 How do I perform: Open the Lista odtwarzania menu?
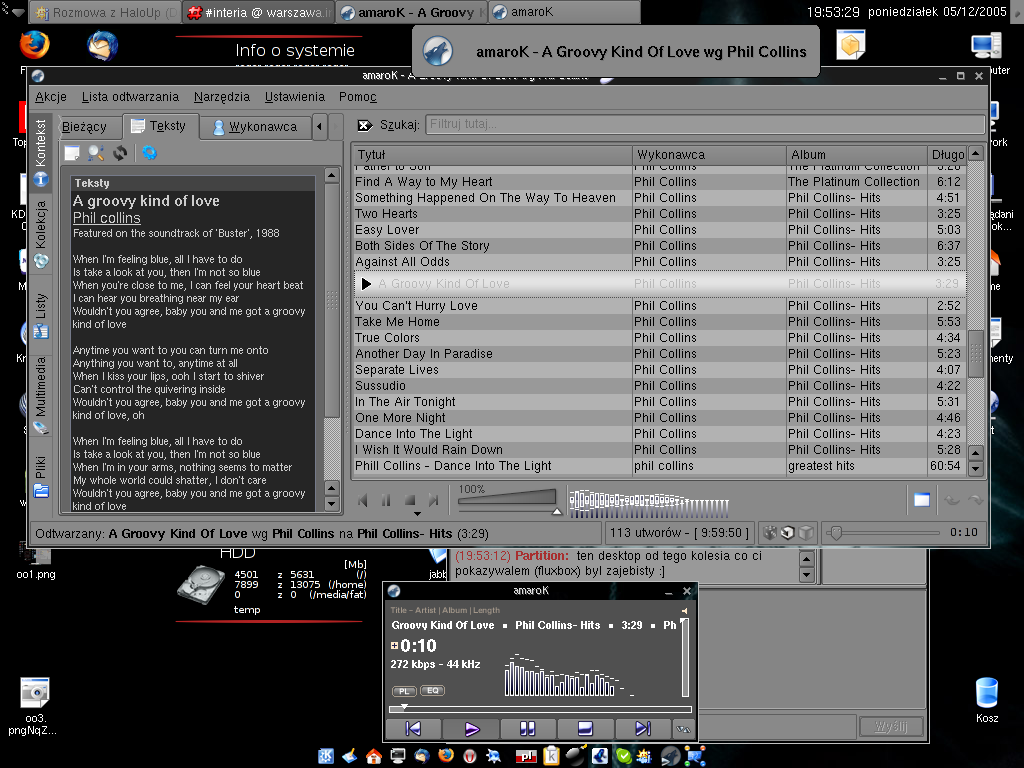click(130, 97)
